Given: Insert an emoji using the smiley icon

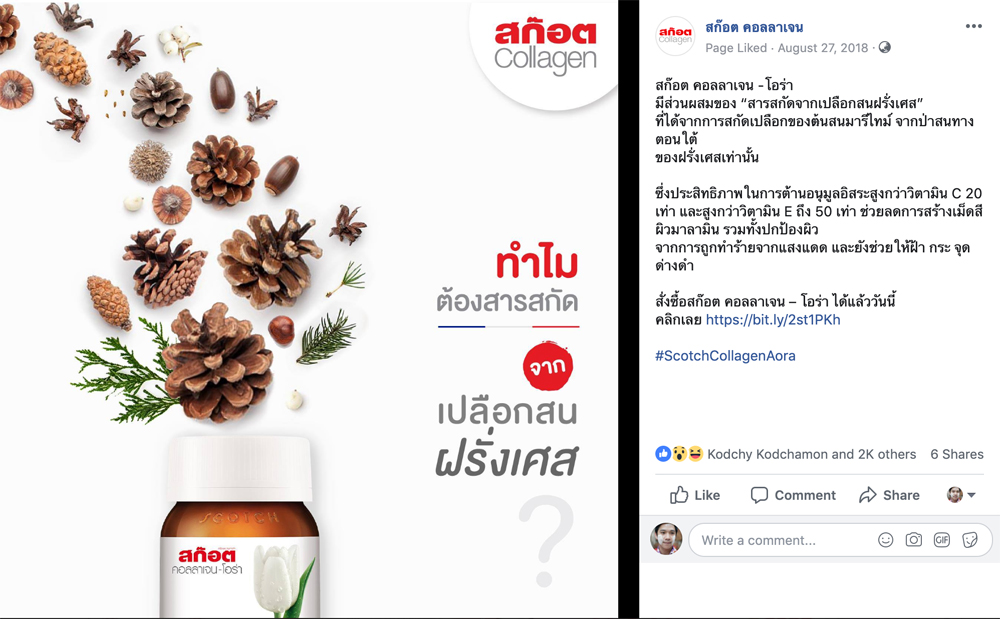Looking at the screenshot, I should click(x=885, y=540).
